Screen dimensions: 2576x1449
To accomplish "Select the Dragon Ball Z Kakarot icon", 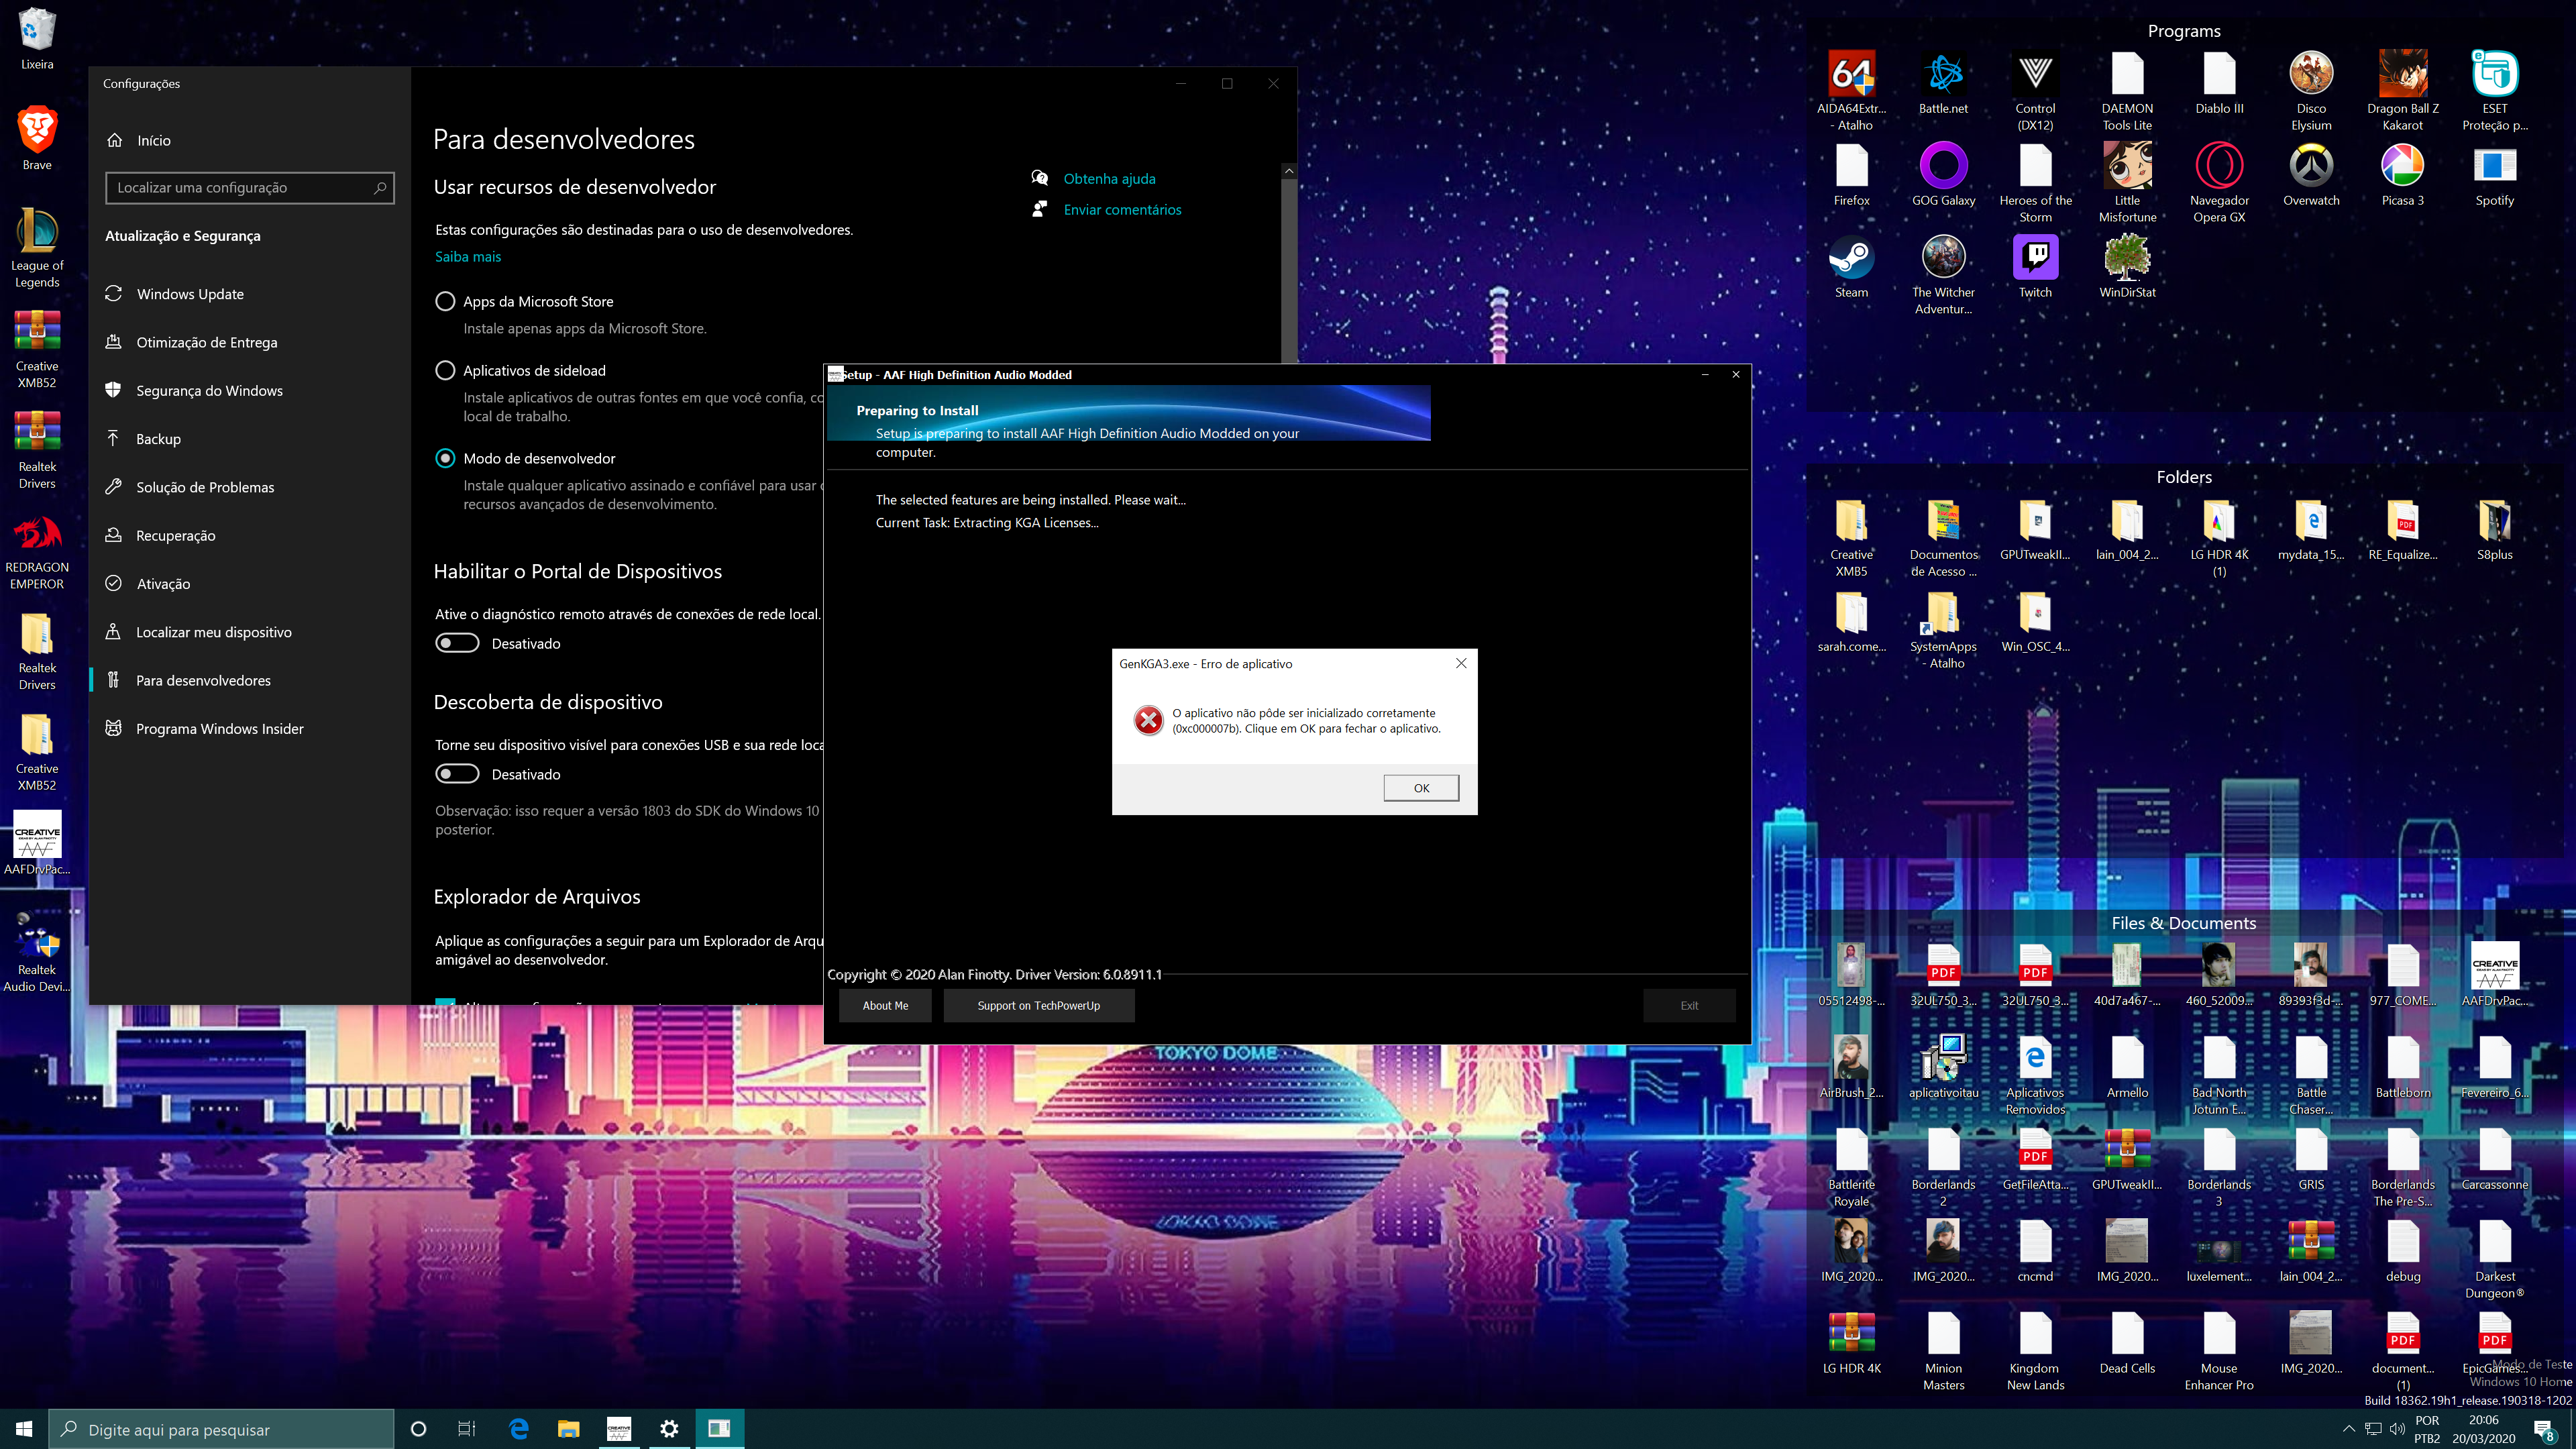I will pyautogui.click(x=2403, y=90).
